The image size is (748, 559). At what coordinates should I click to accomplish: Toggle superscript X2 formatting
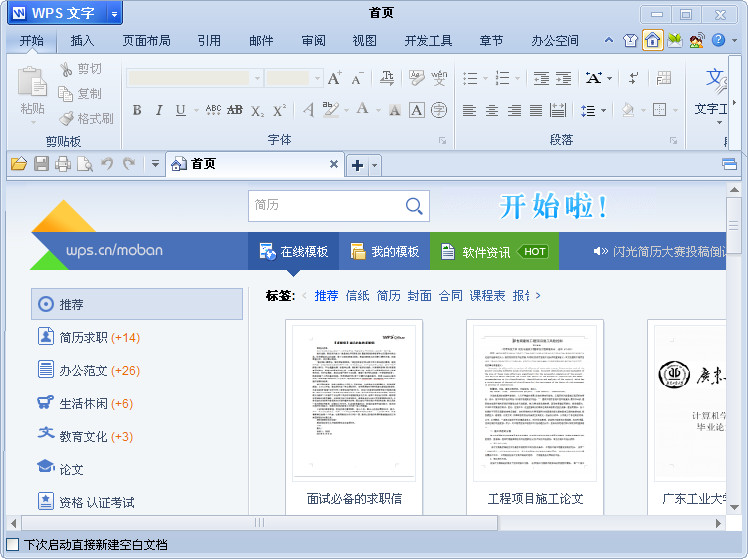(279, 110)
